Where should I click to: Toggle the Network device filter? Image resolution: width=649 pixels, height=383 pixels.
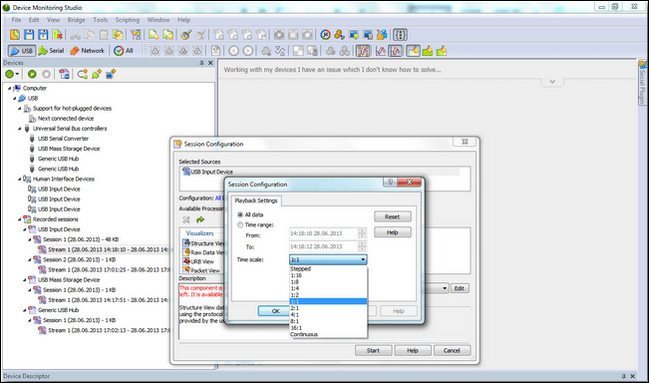pos(87,51)
